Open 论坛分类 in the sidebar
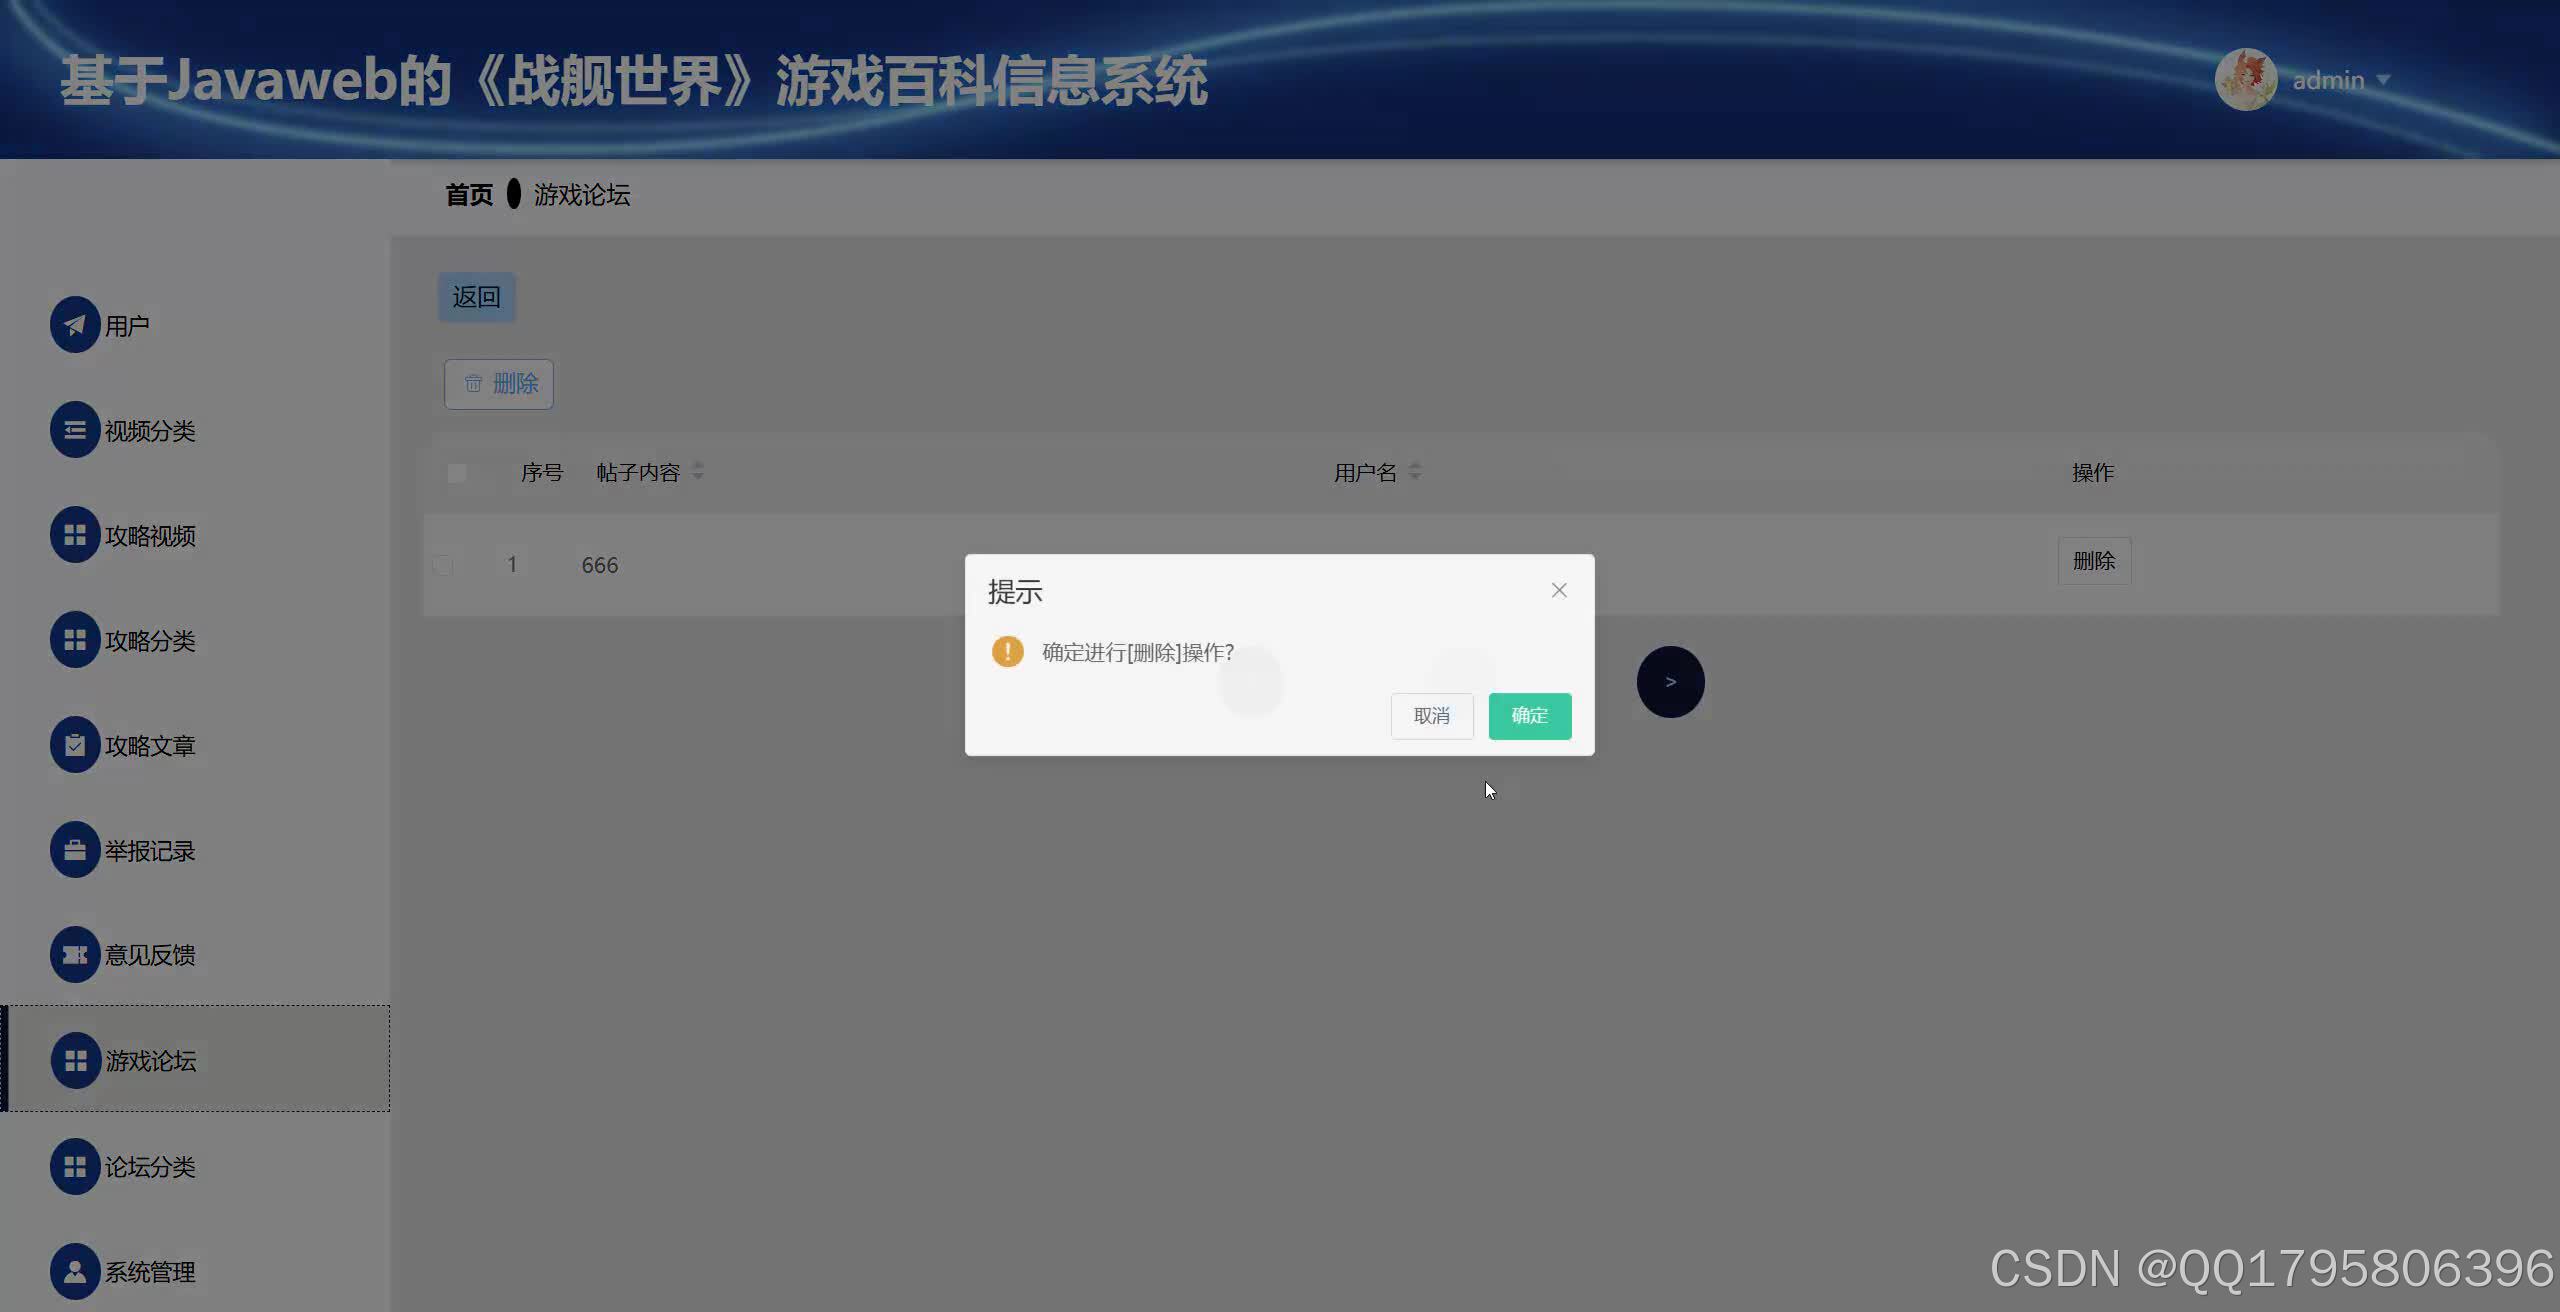Viewport: 2560px width, 1312px height. 74,1166
